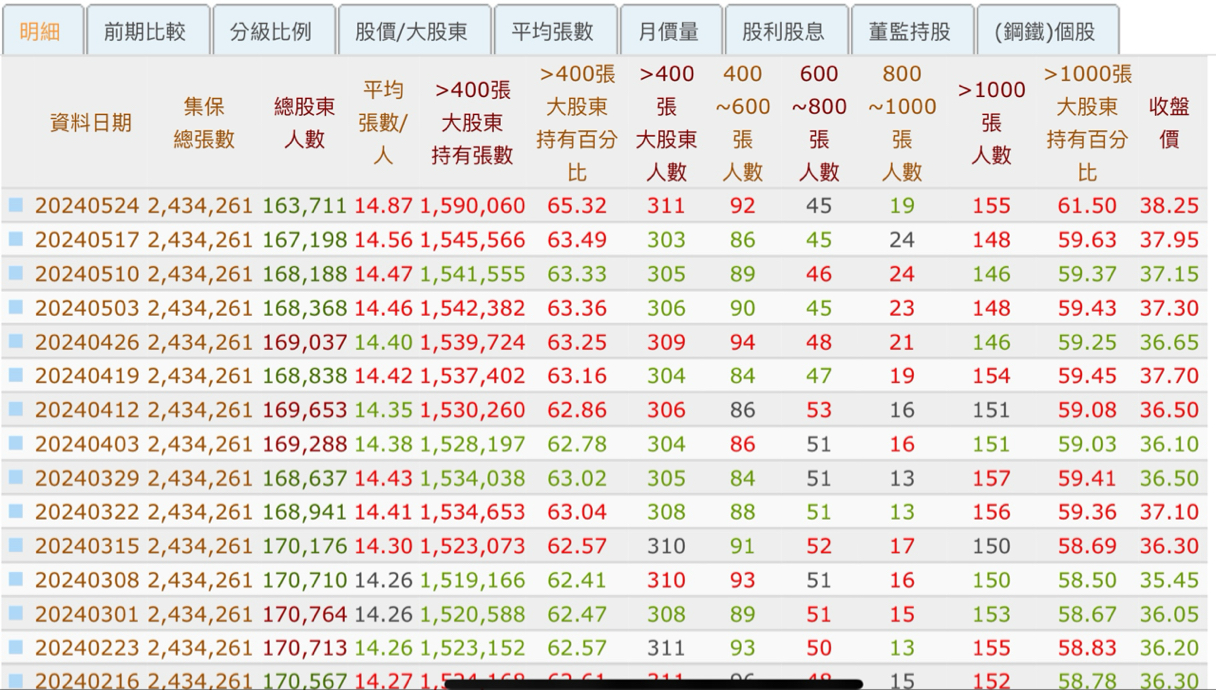Click the blue square icon beside 20240419
Screen dimensions: 1216x690
16,375
